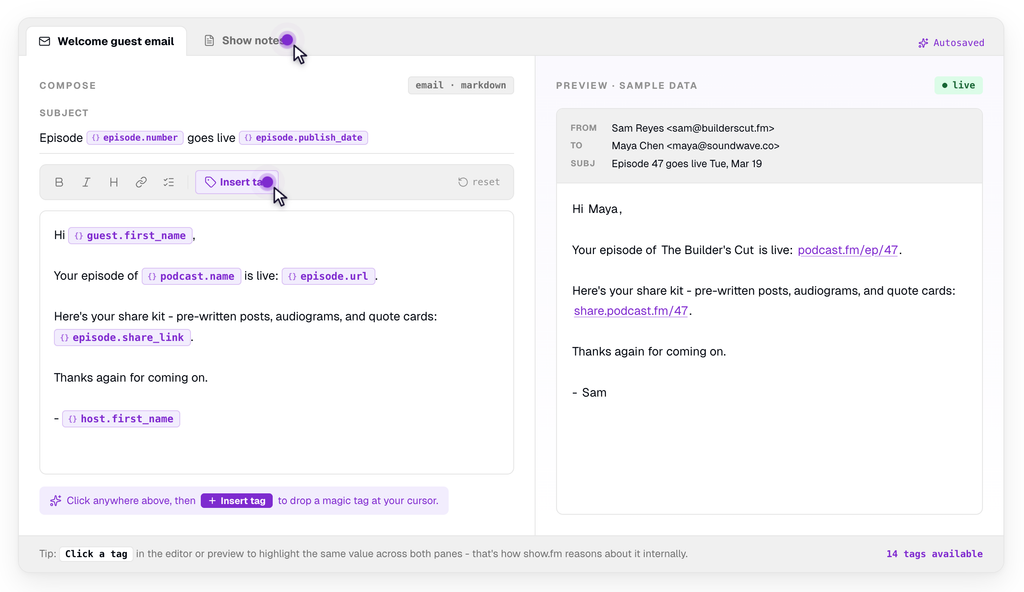The image size is (1024, 592).
Task: Click the preview recipient Maya Chen address
Action: (x=696, y=146)
